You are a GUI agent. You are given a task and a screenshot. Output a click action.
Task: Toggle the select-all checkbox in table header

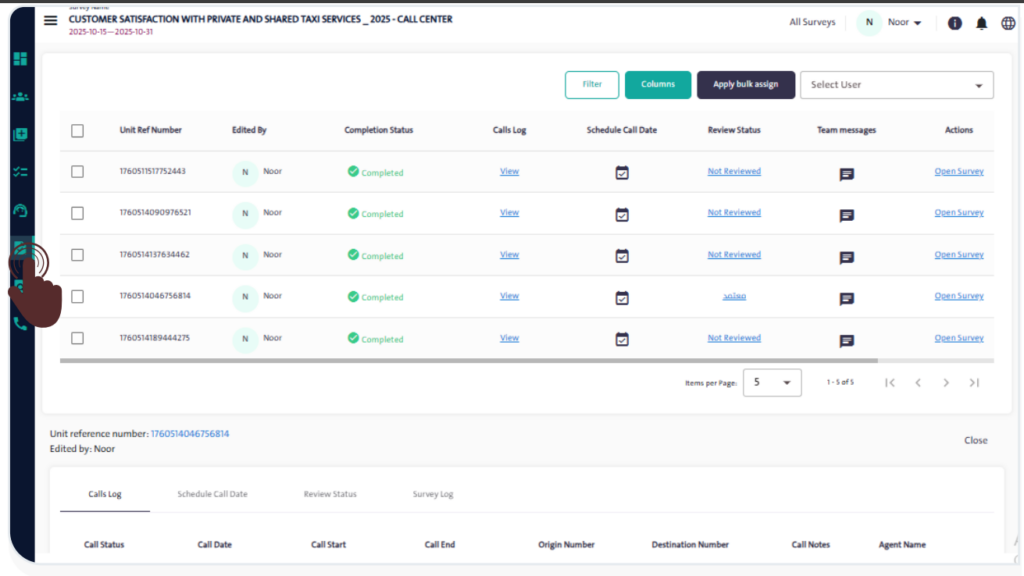[78, 130]
